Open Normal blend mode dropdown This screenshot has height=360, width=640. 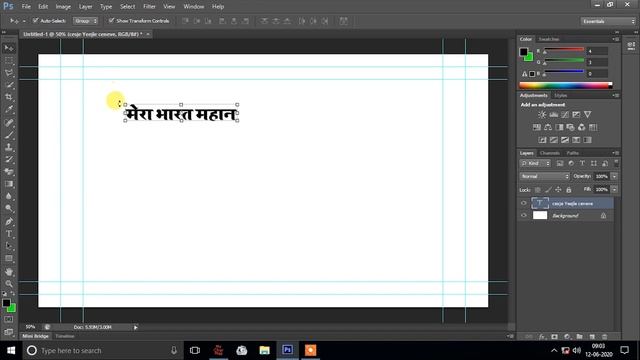click(x=544, y=176)
